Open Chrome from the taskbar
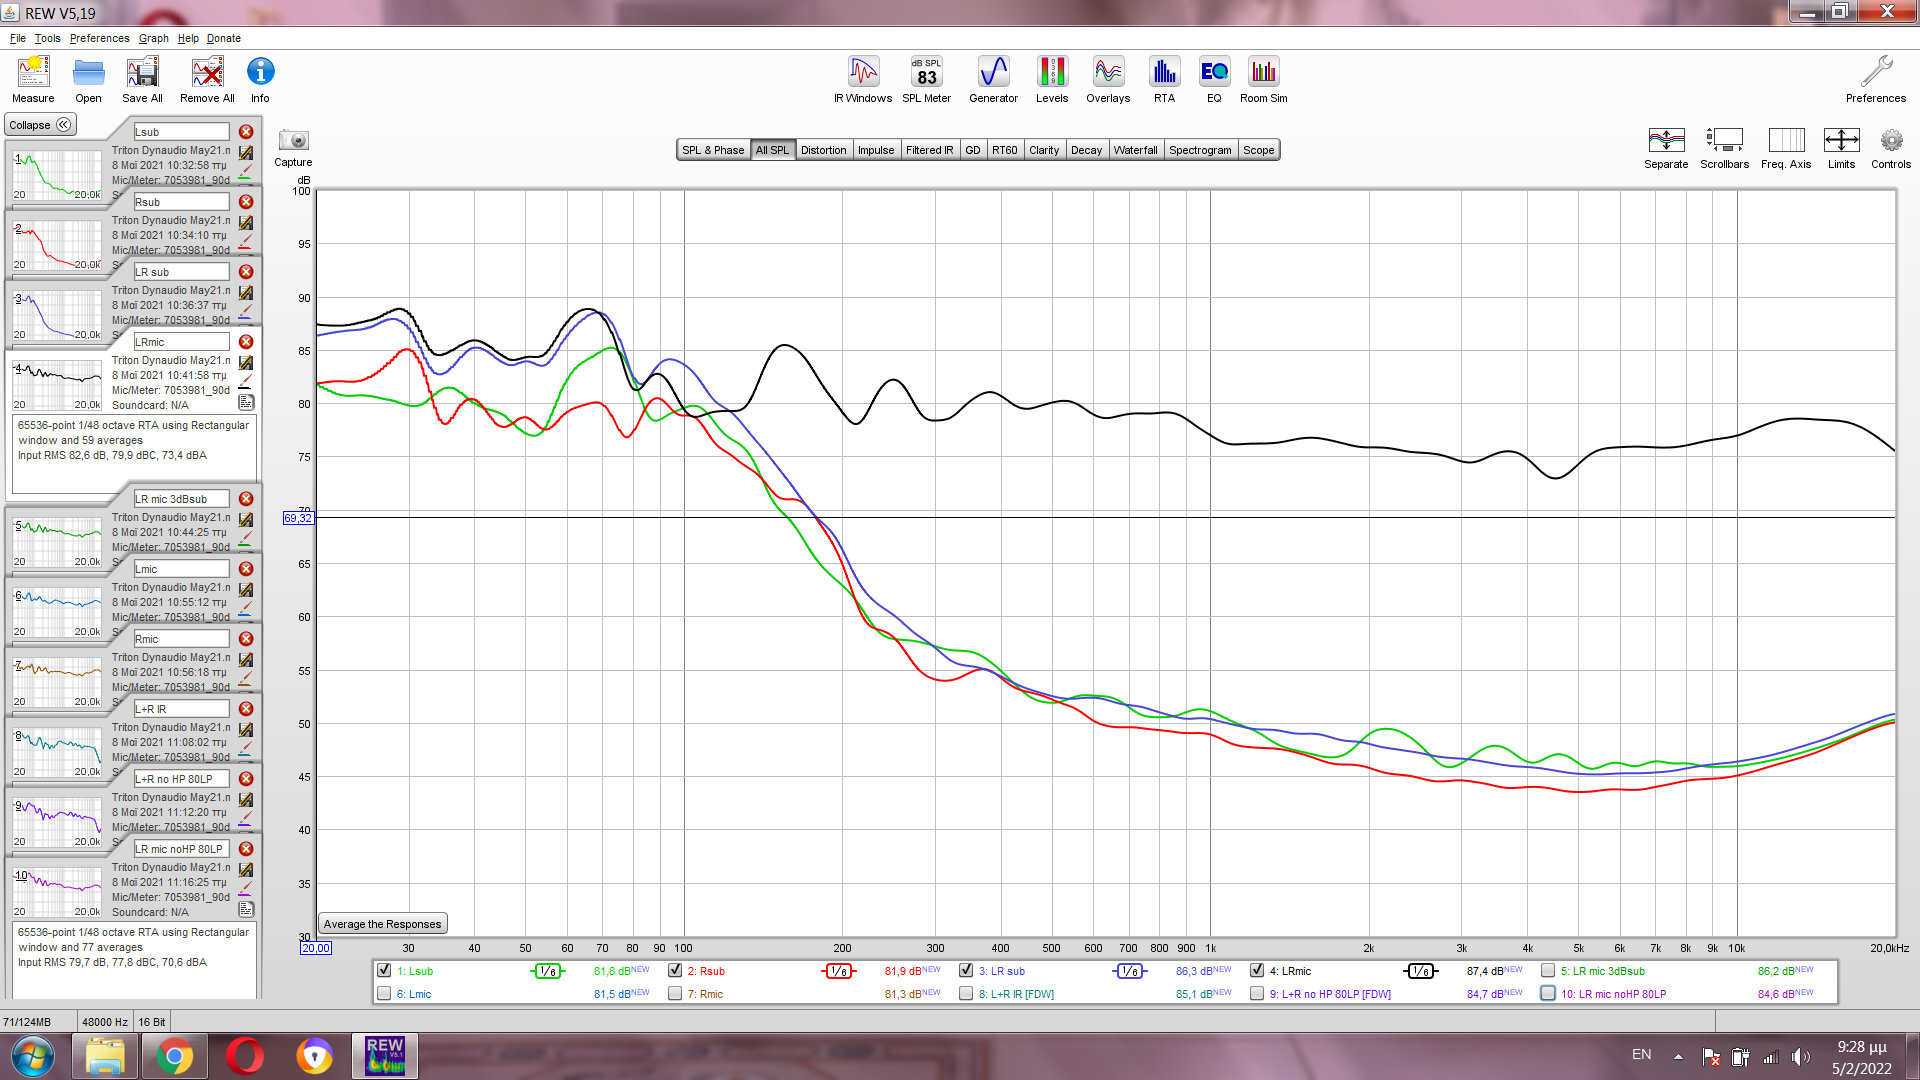Screen dimensions: 1920x1080 (x=174, y=1056)
